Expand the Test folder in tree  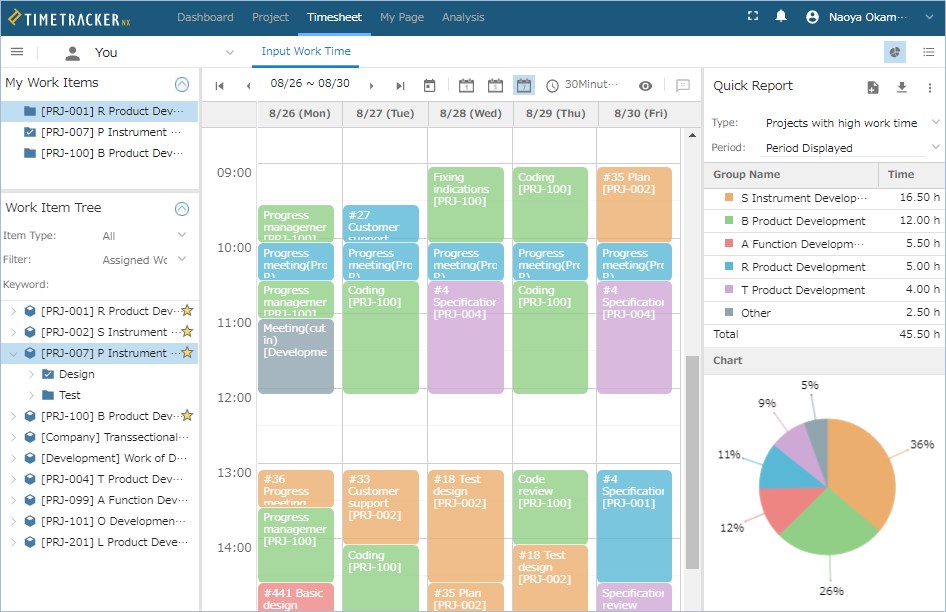coord(32,395)
